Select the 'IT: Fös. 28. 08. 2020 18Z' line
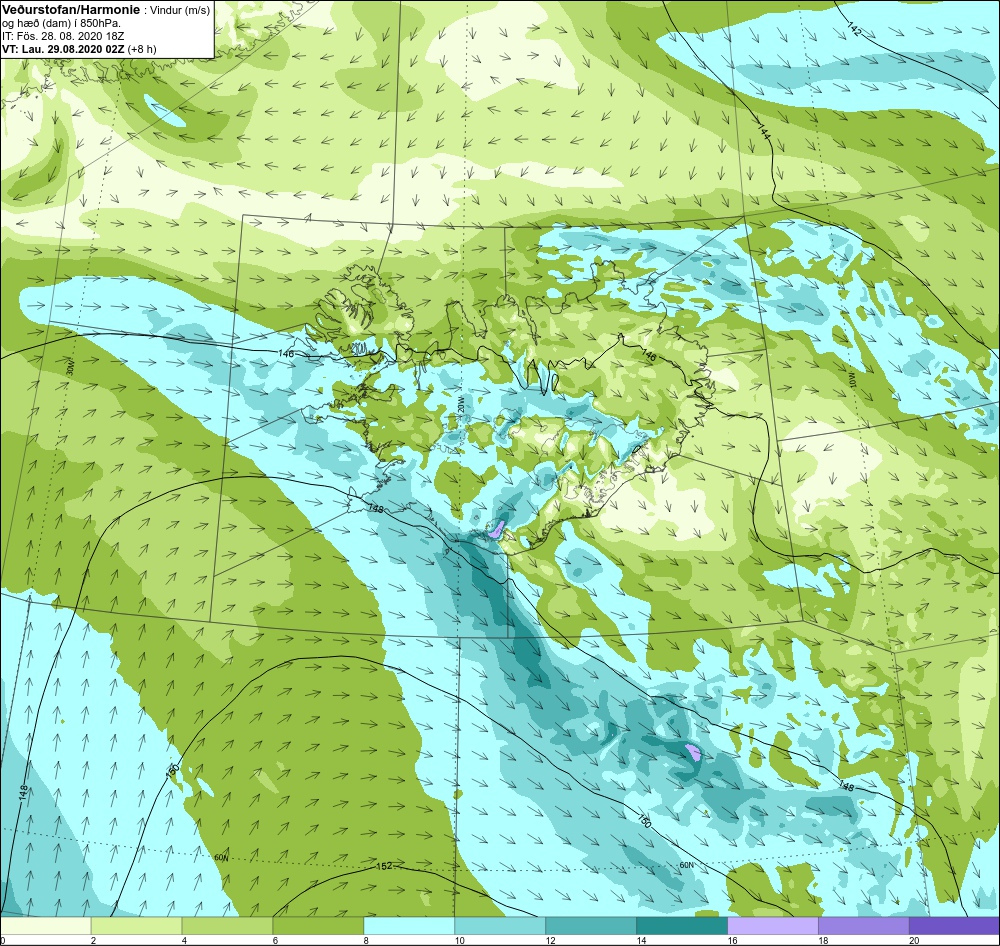Screen dimensions: 1000x946 [x=62, y=36]
